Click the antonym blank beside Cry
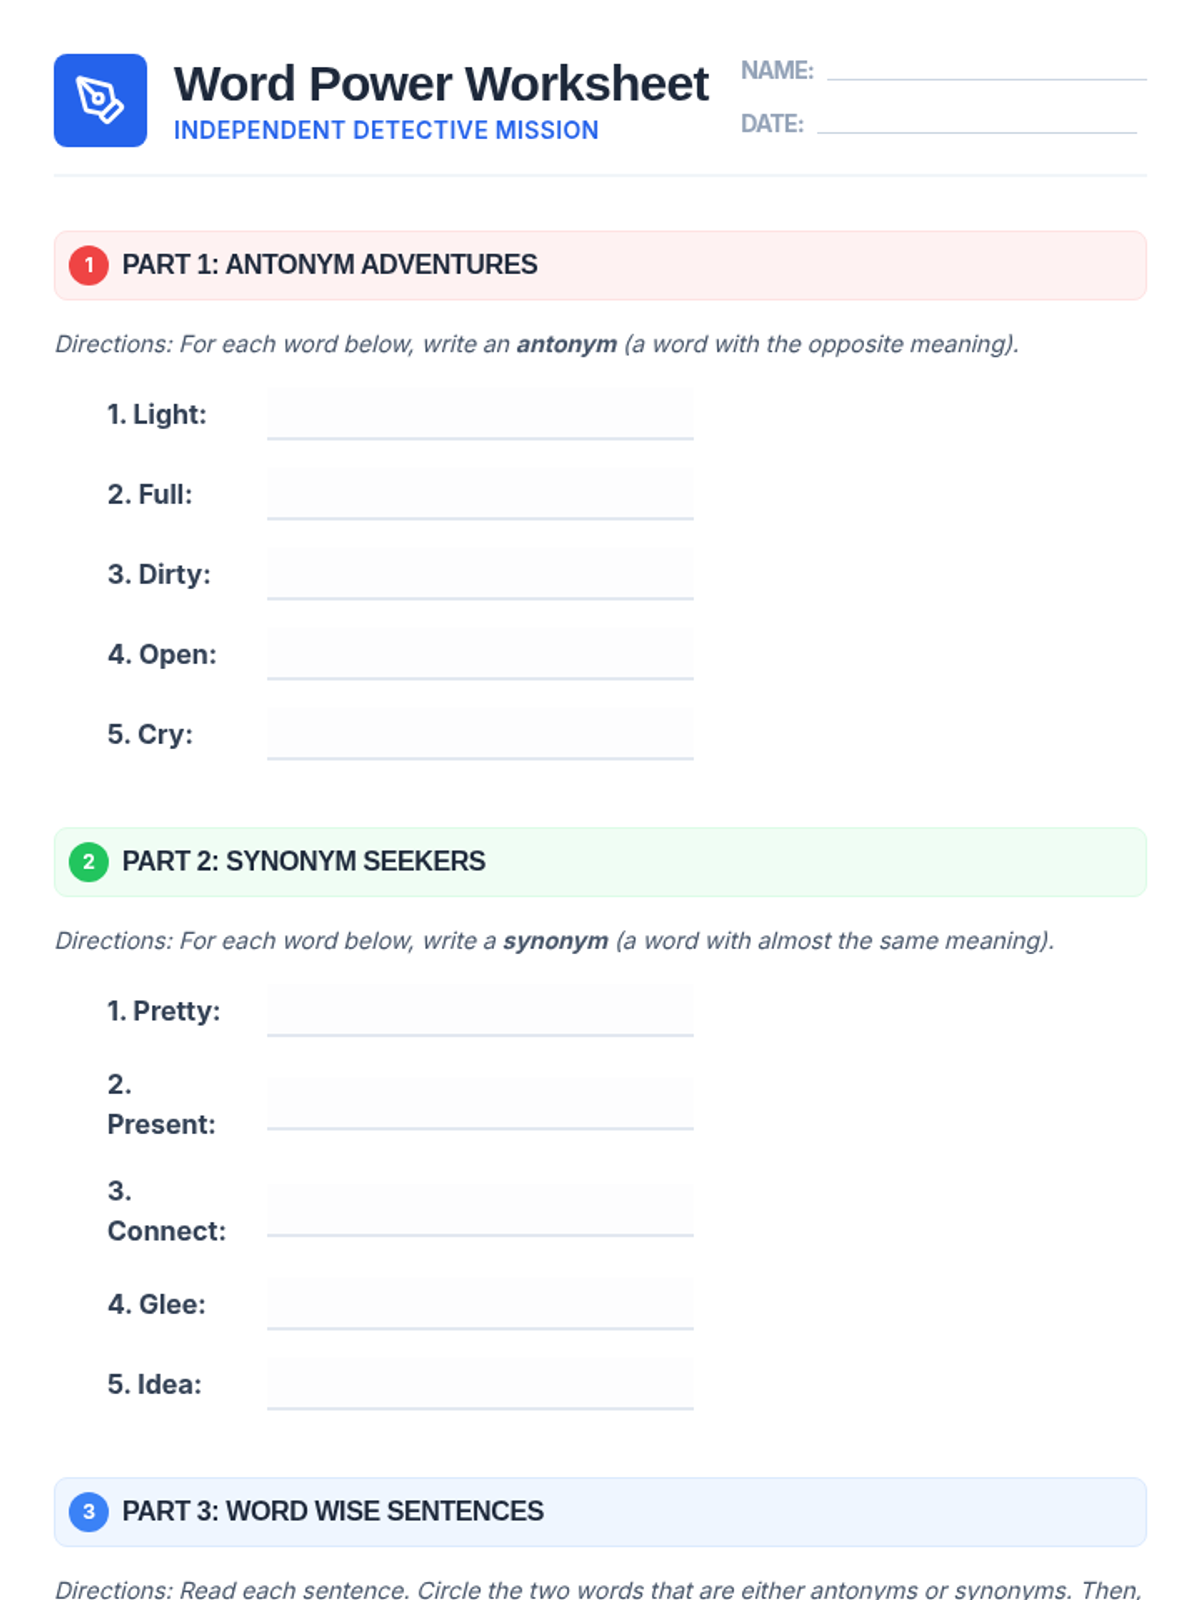Viewport: 1200px width, 1600px height. tap(480, 733)
